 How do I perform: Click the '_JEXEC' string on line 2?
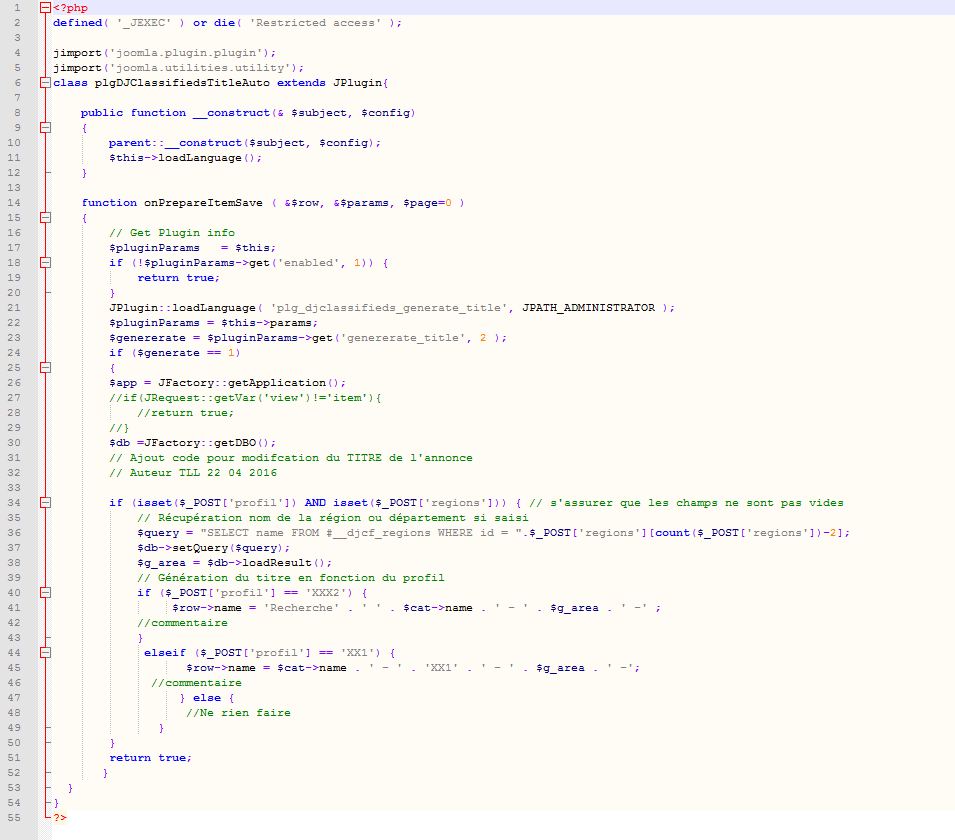pyautogui.click(x=144, y=23)
